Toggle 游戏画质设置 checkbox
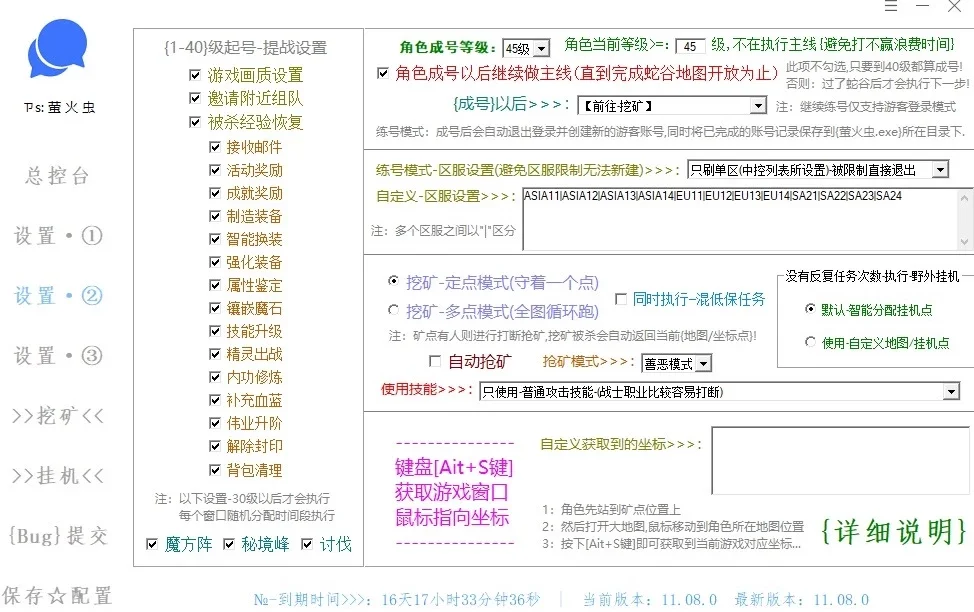The width and height of the screenshot is (974, 612). [x=194, y=75]
